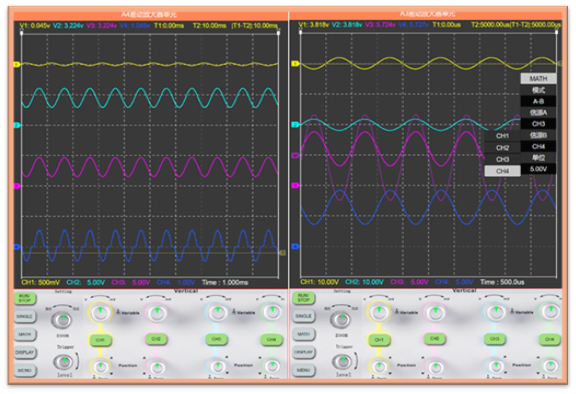
Task: Click the DISPLAY button on right scope
Action: coord(303,352)
